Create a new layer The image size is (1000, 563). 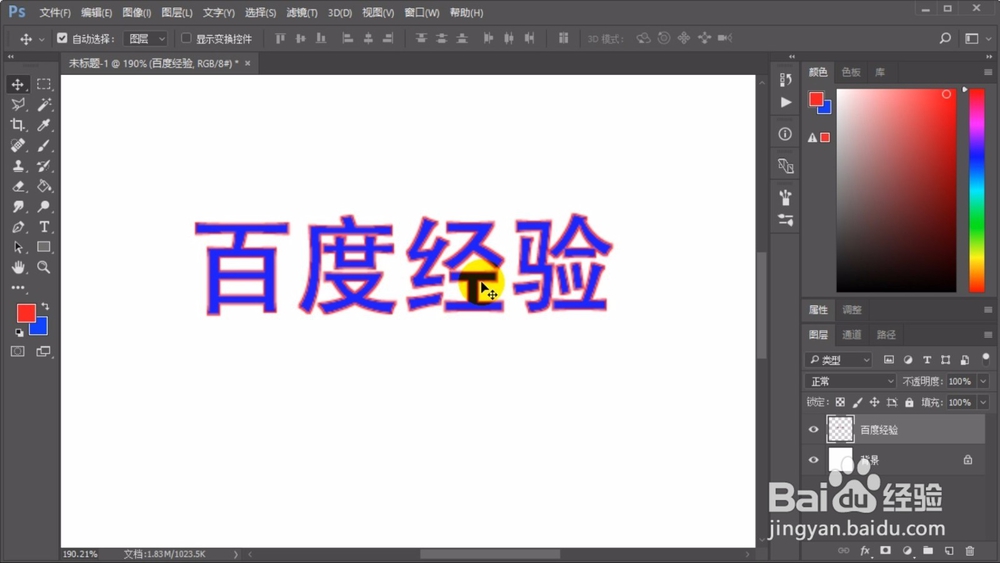tap(949, 550)
